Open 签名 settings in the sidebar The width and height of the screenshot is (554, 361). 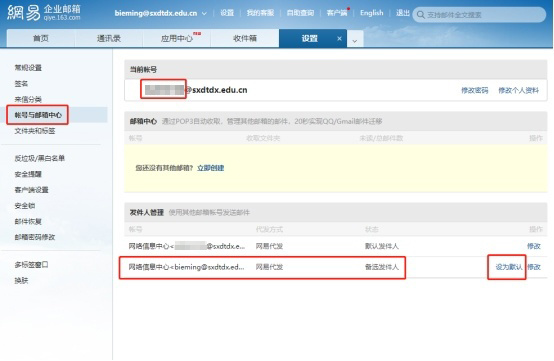(21, 84)
